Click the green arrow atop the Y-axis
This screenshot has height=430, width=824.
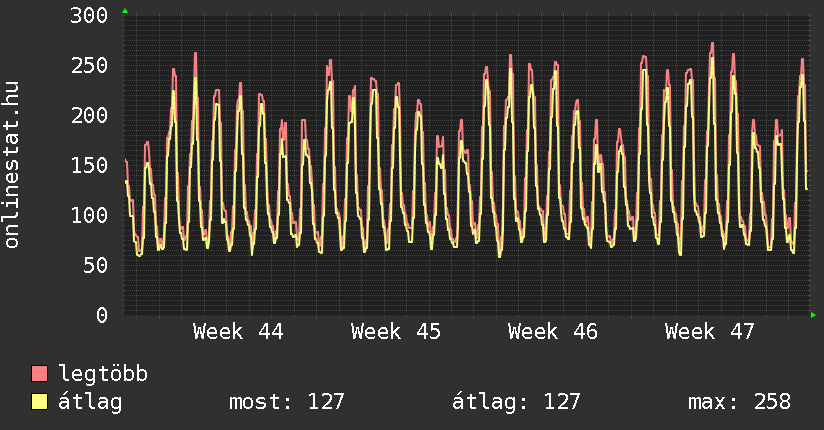[x=124, y=11]
